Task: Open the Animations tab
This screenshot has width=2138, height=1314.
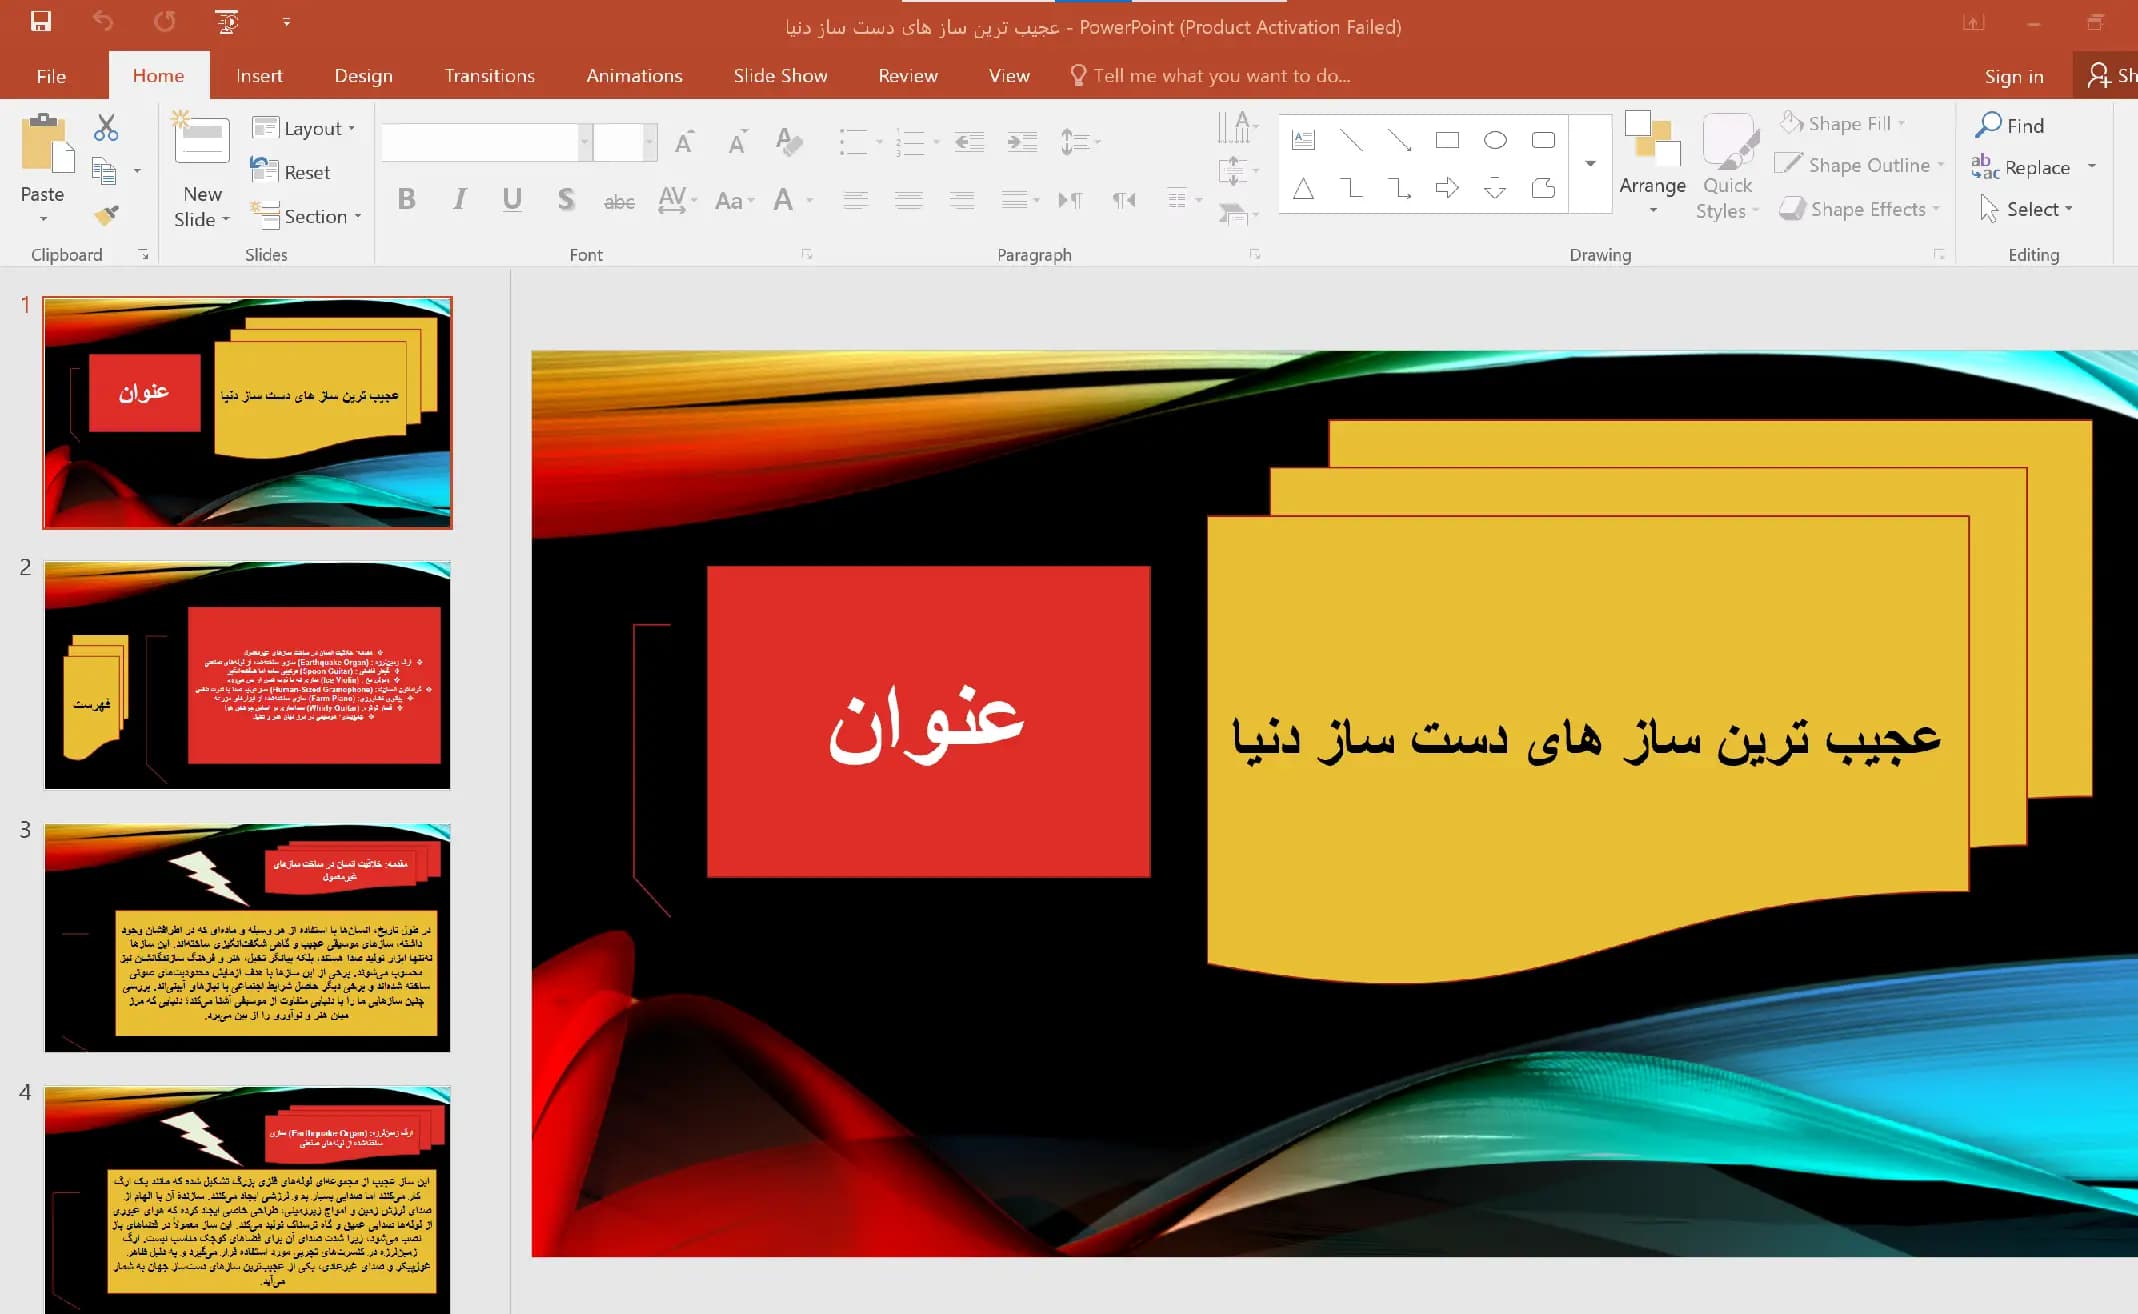Action: [634, 76]
